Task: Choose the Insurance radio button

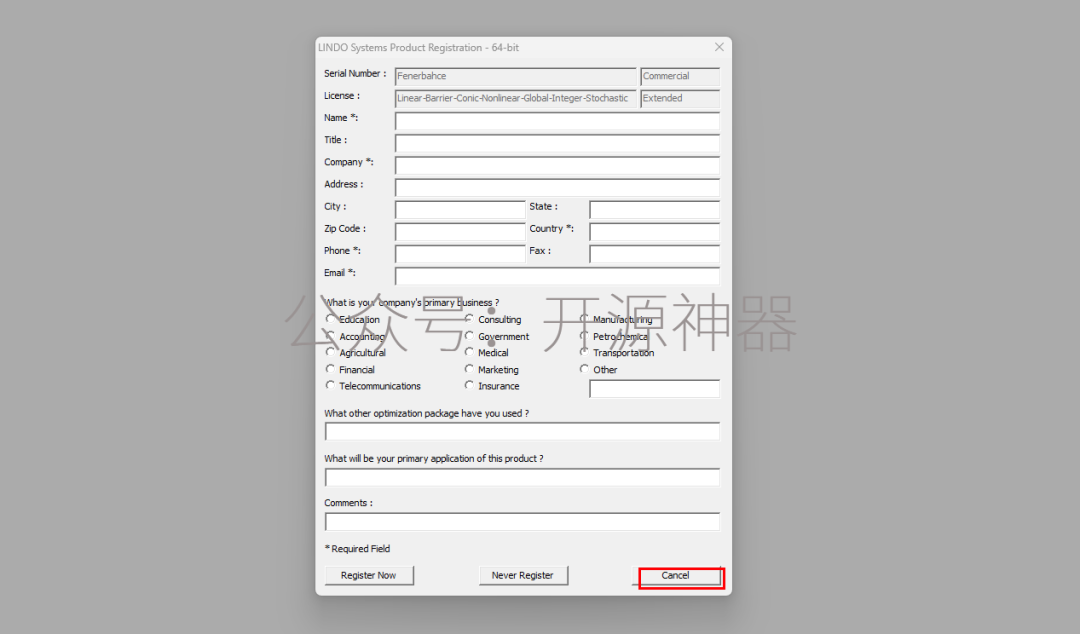Action: click(x=469, y=386)
